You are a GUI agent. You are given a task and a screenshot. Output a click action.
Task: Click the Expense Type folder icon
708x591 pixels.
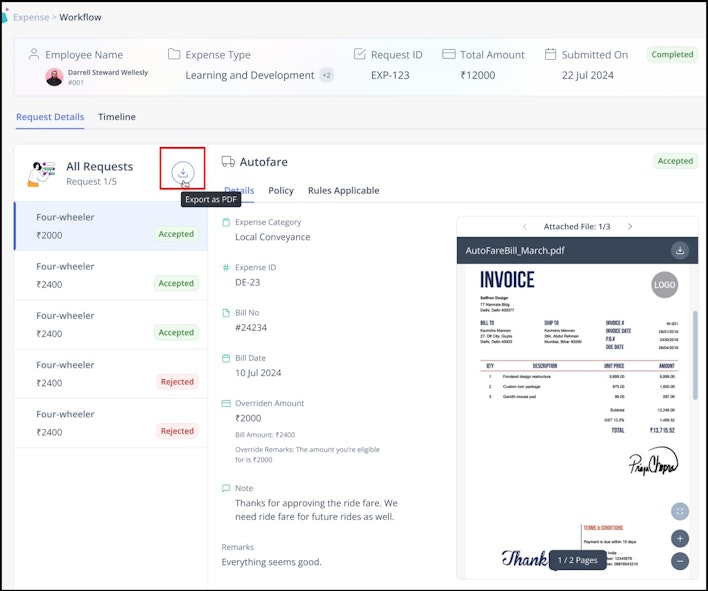[x=174, y=54]
